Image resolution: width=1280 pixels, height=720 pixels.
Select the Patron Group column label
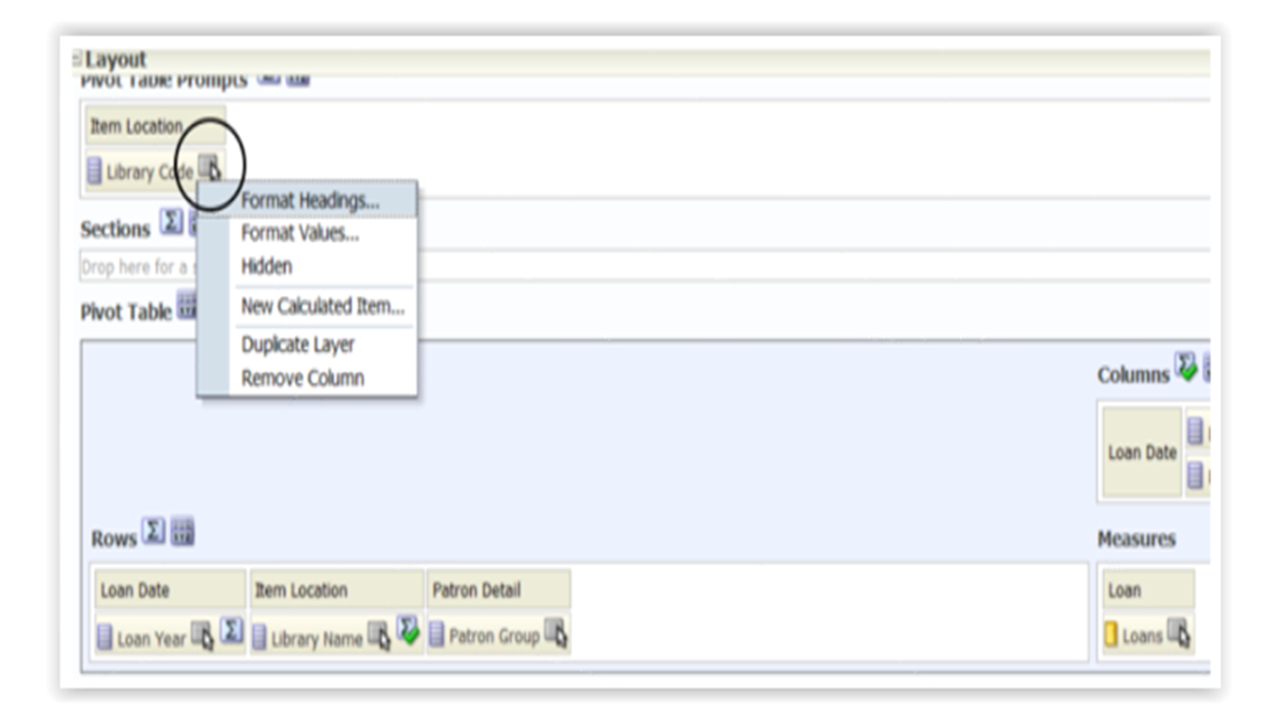(494, 636)
